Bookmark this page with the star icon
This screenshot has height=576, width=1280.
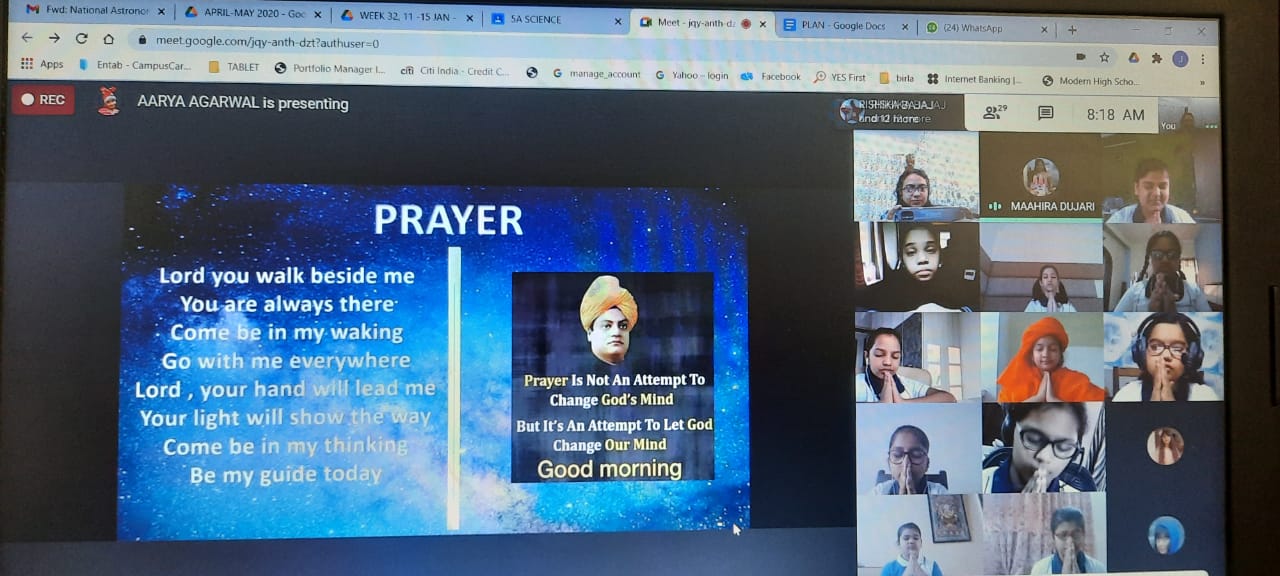[x=1104, y=58]
